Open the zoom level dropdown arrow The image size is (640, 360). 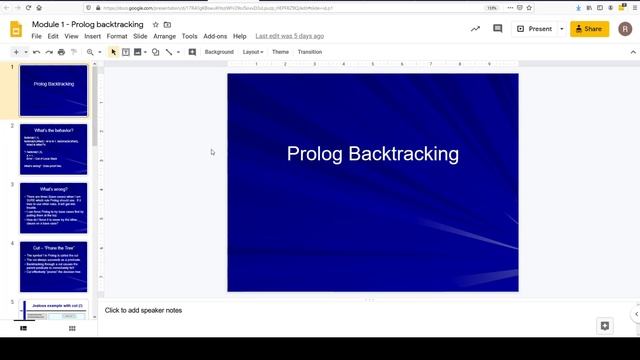click(100, 52)
